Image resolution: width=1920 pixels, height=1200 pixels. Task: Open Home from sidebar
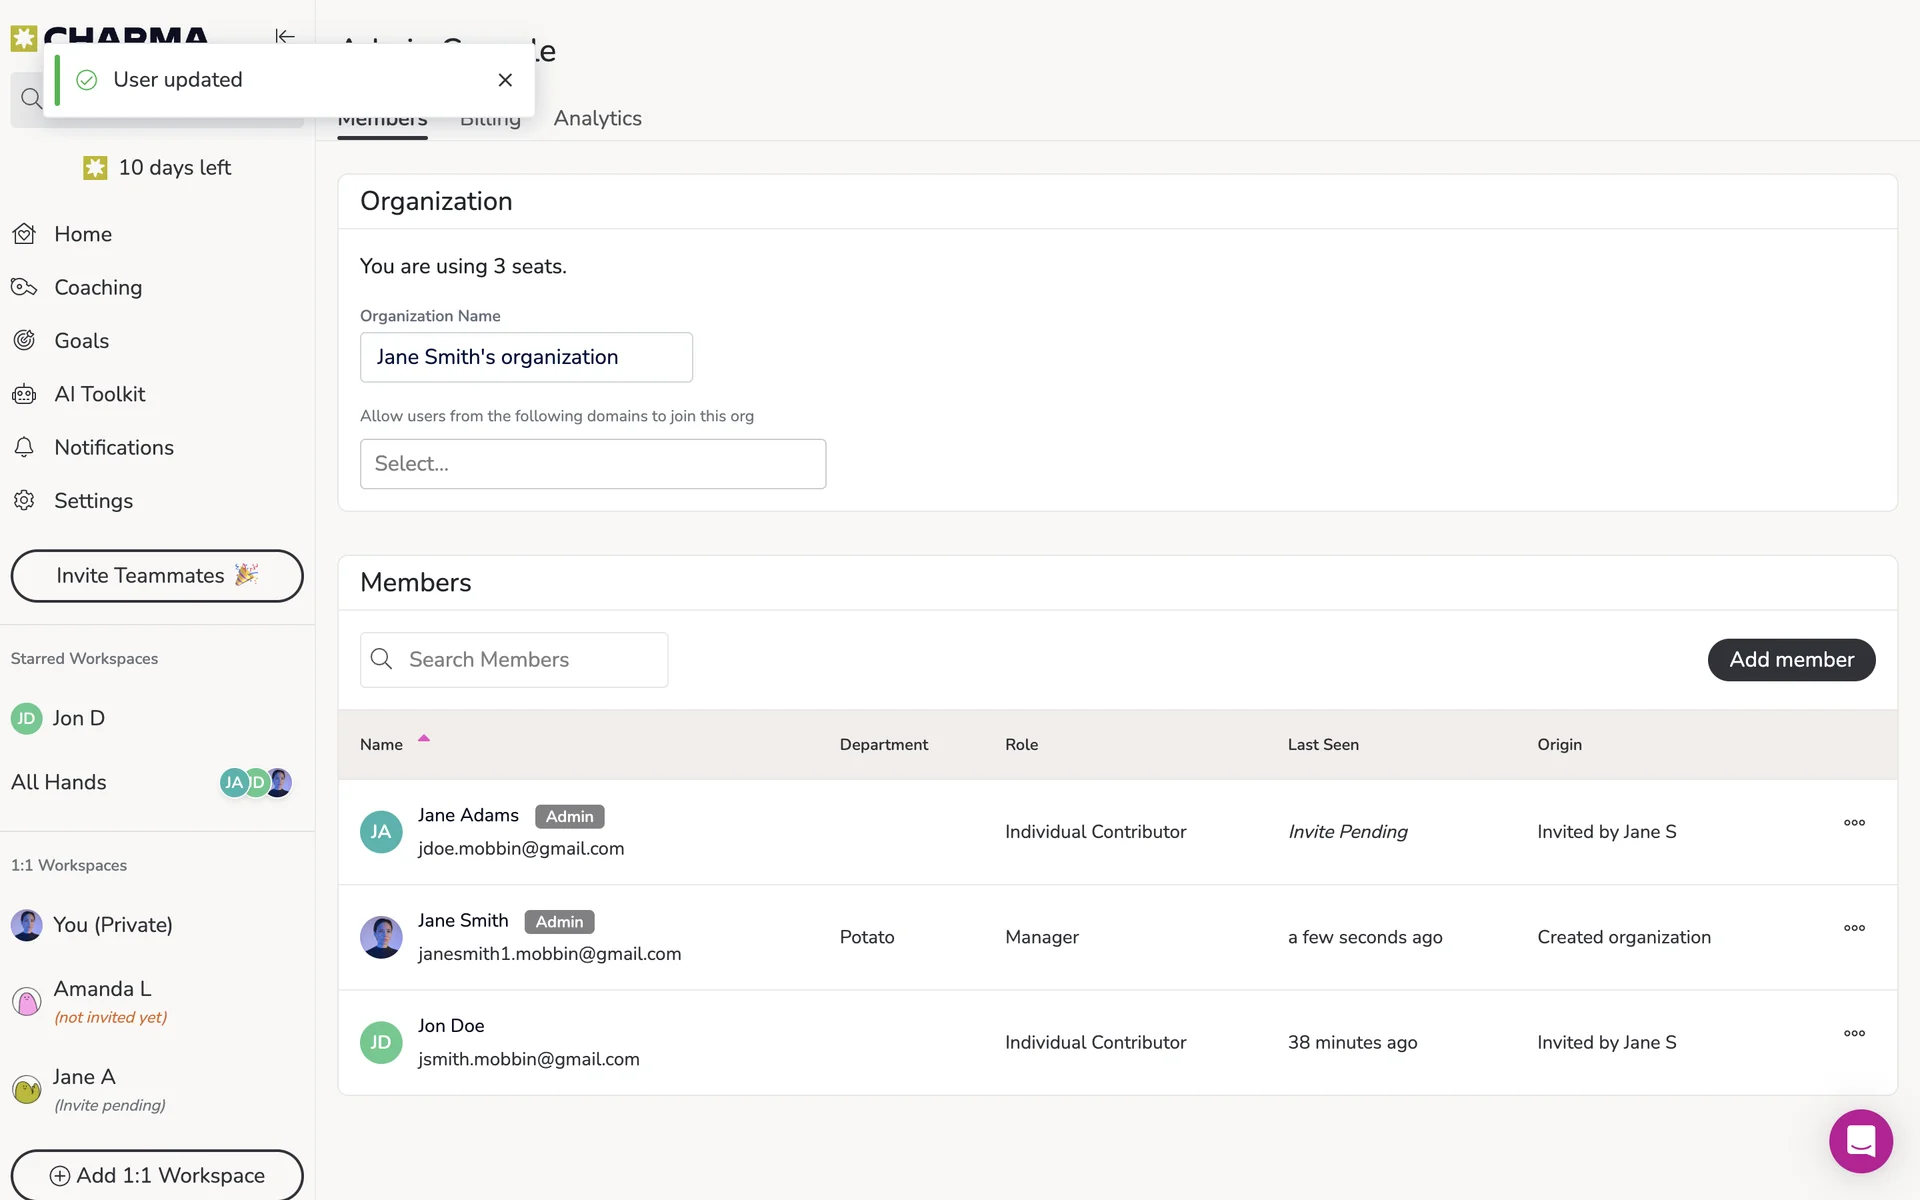coord(82,234)
